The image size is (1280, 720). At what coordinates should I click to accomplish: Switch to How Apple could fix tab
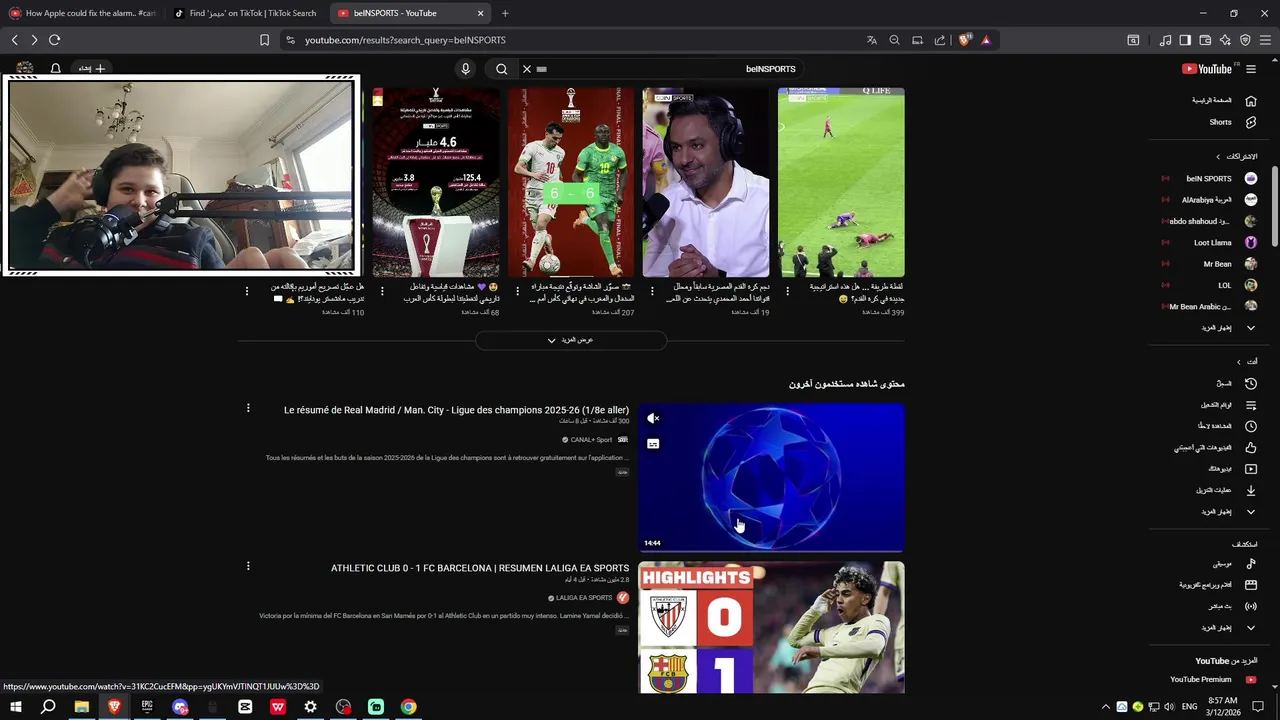click(x=82, y=13)
